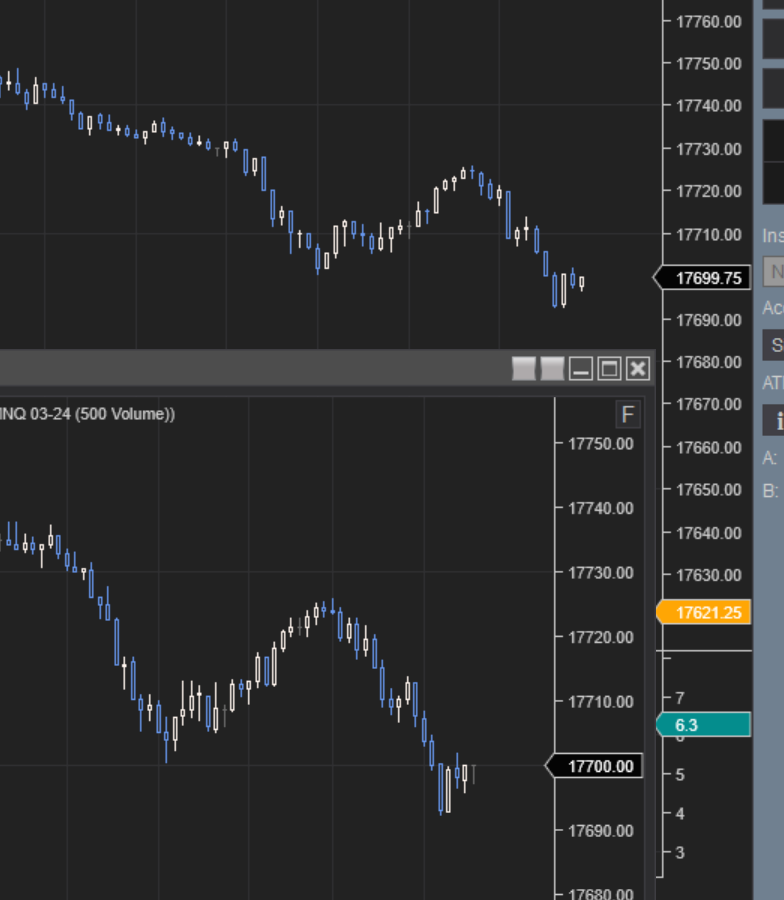Click the leftmost gray link button in chart title bar
The image size is (784, 900).
click(523, 368)
